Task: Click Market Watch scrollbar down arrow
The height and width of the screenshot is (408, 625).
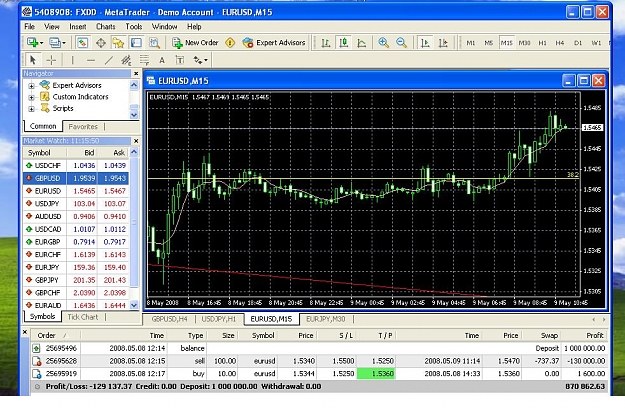Action: (x=134, y=305)
